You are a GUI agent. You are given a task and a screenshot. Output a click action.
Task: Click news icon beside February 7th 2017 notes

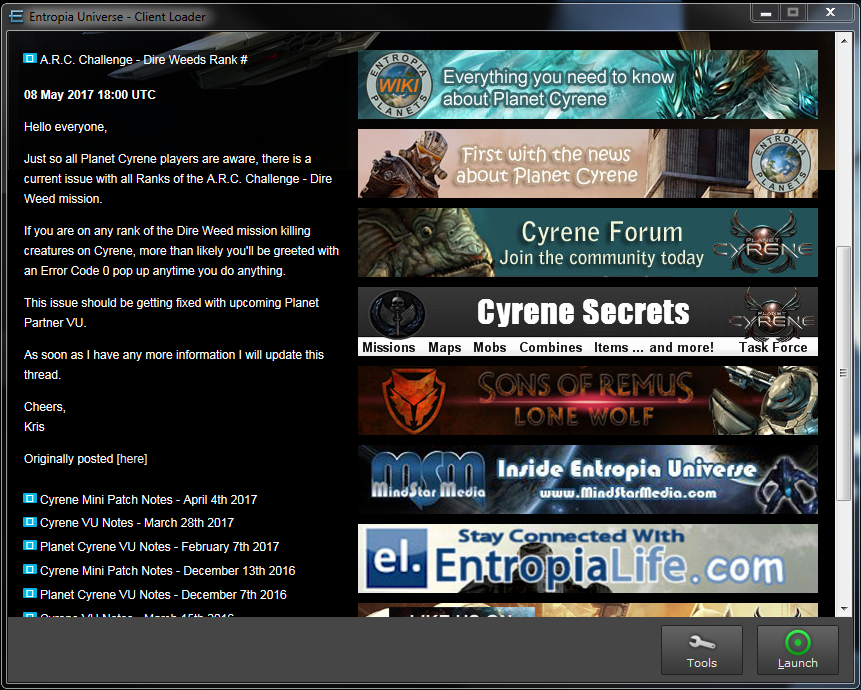coord(30,546)
